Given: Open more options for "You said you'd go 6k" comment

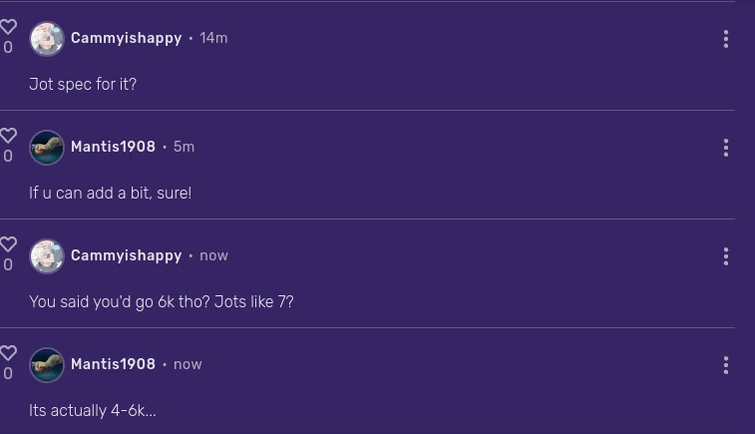Looking at the screenshot, I should (725, 256).
